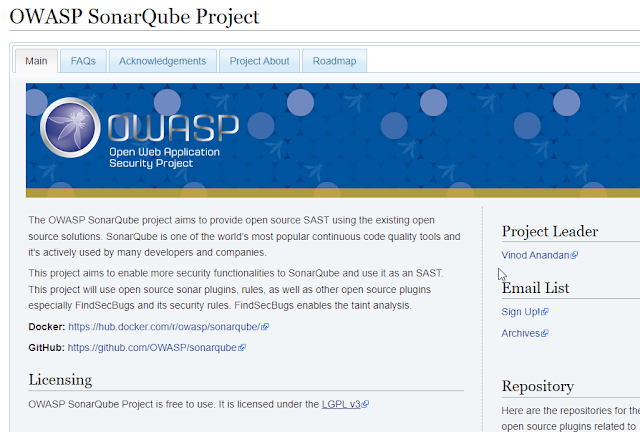Click the Project Leader heading
The width and height of the screenshot is (640, 432).
(x=550, y=232)
